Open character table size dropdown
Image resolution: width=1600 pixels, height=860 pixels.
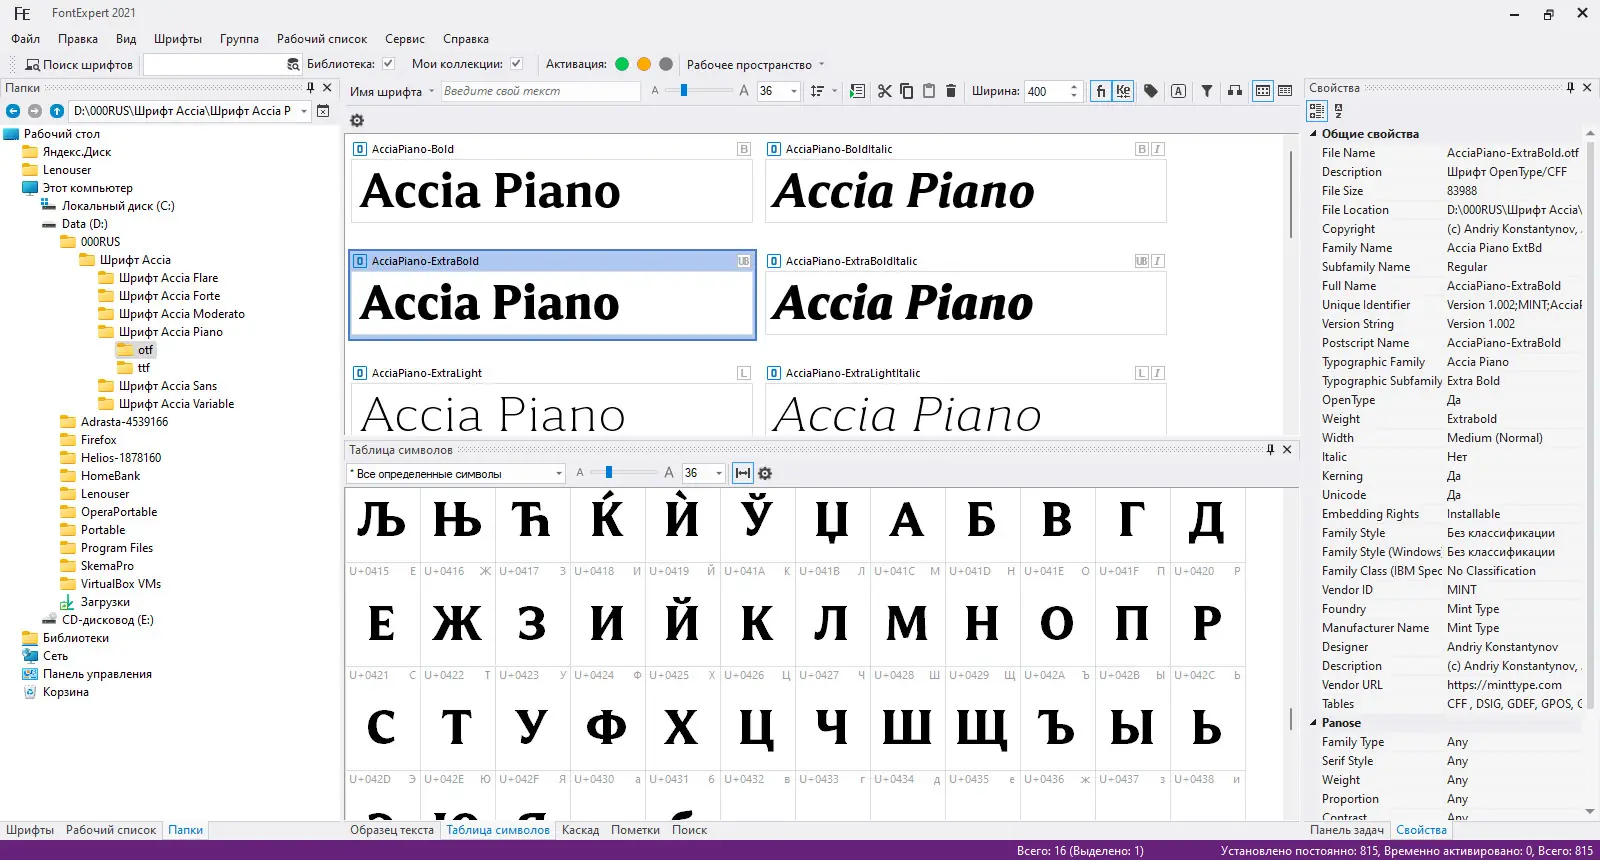coord(718,473)
